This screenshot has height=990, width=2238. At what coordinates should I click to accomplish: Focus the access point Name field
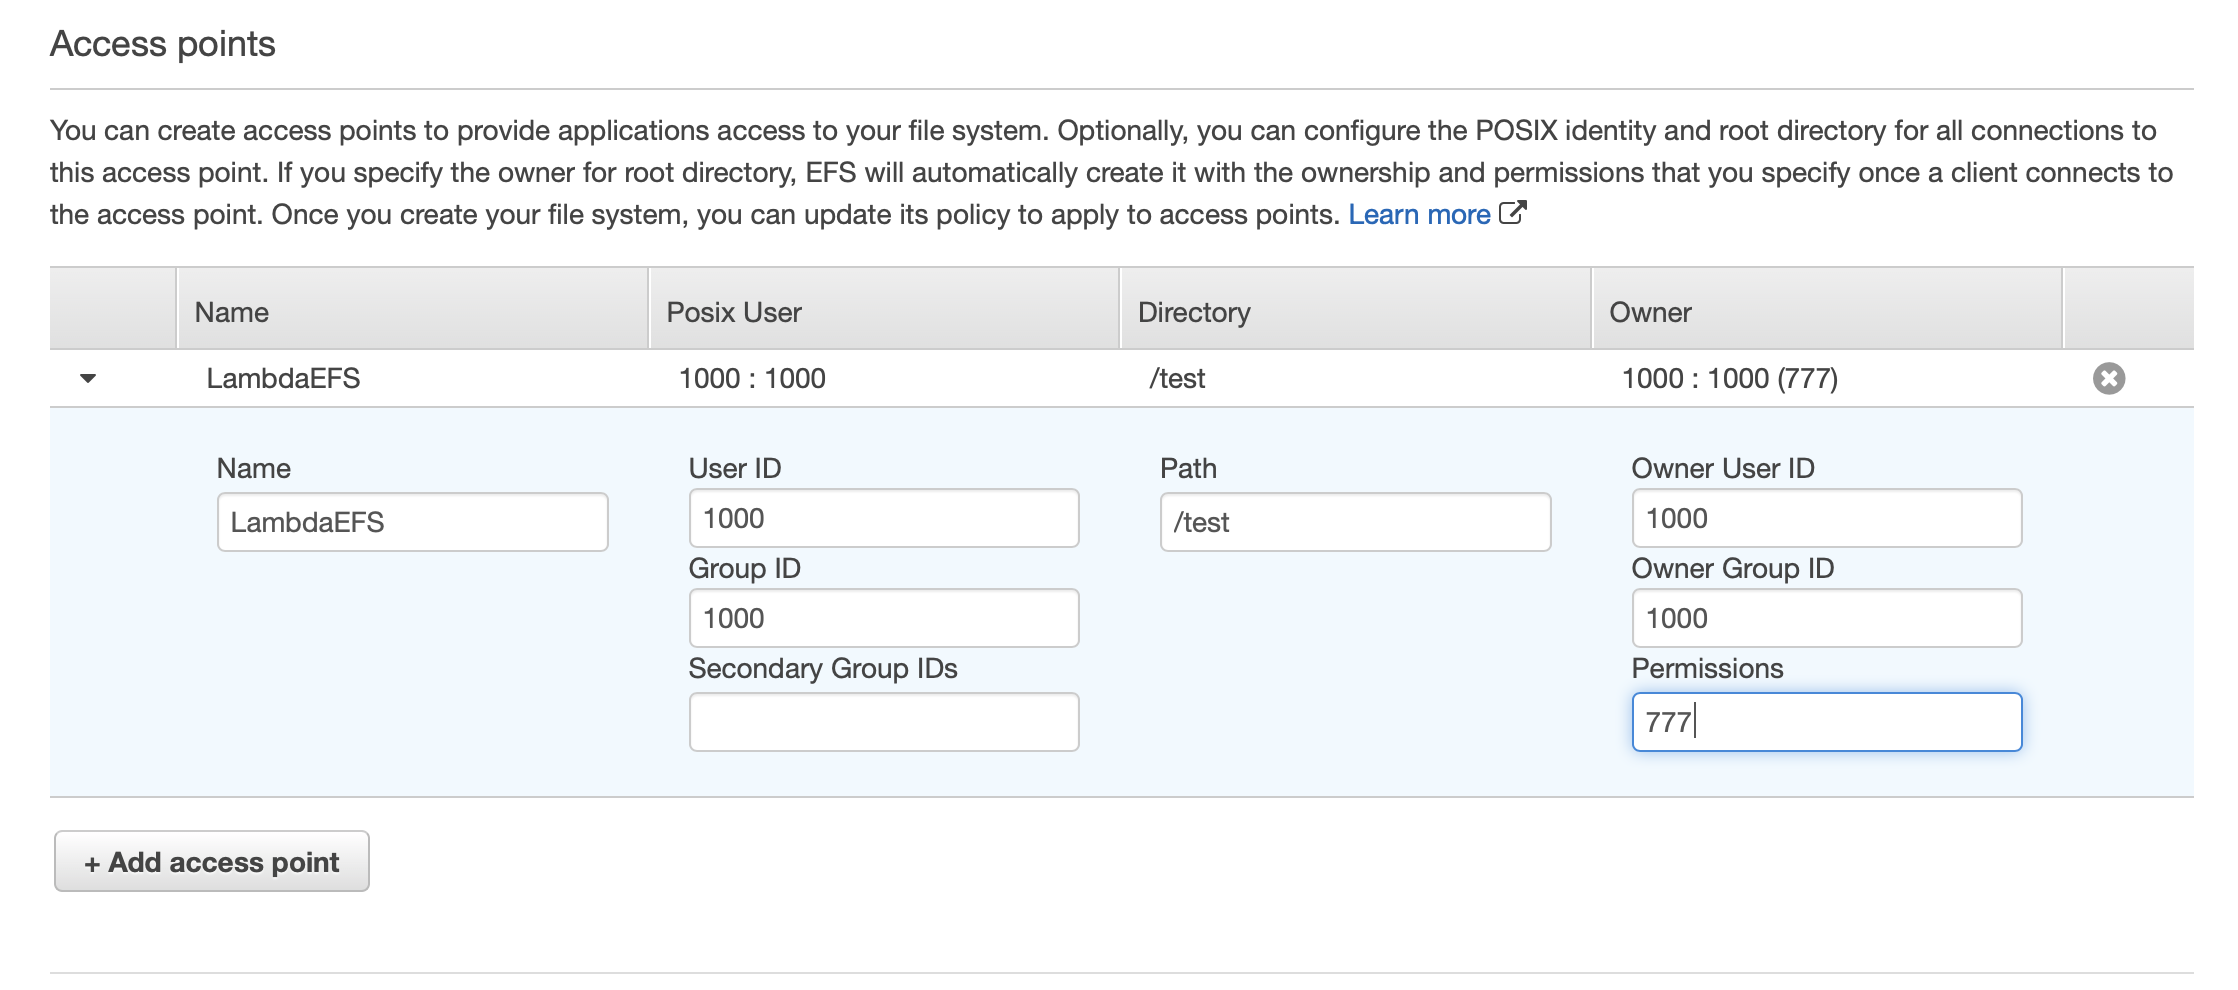(412, 522)
